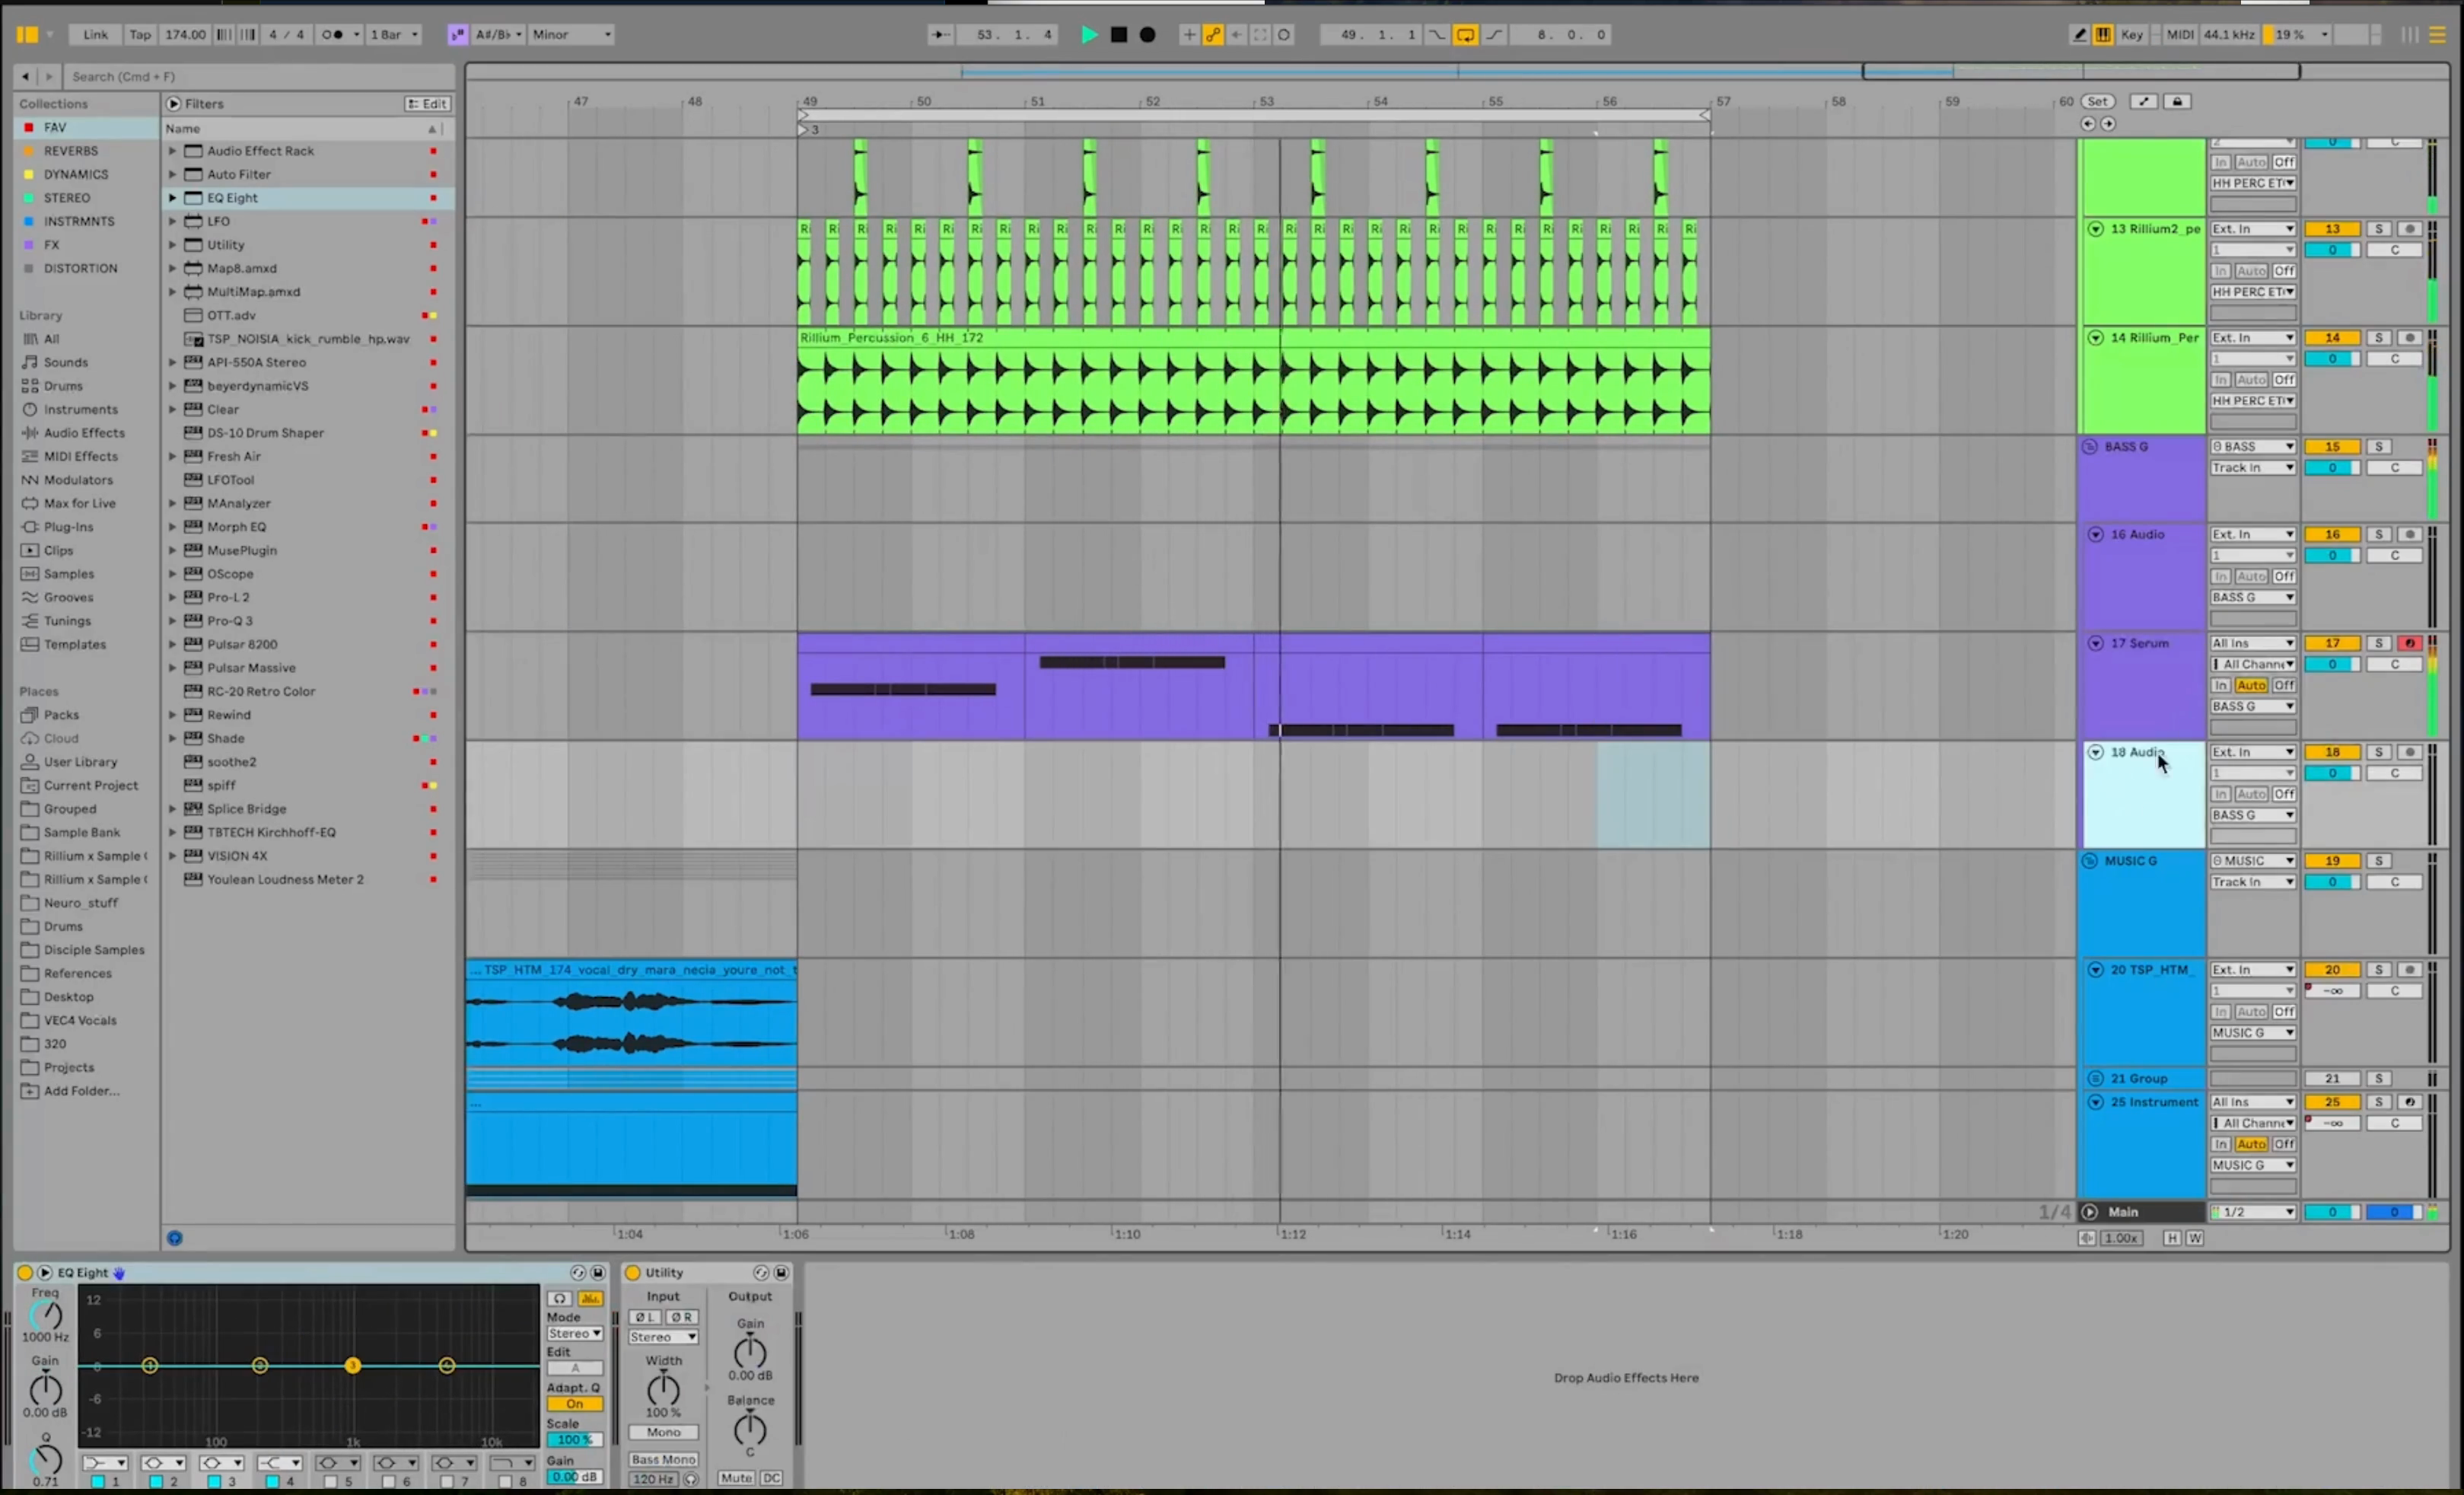Toggle track activator 13 on Rillium2
The width and height of the screenshot is (2464, 1495).
pyautogui.click(x=2332, y=229)
